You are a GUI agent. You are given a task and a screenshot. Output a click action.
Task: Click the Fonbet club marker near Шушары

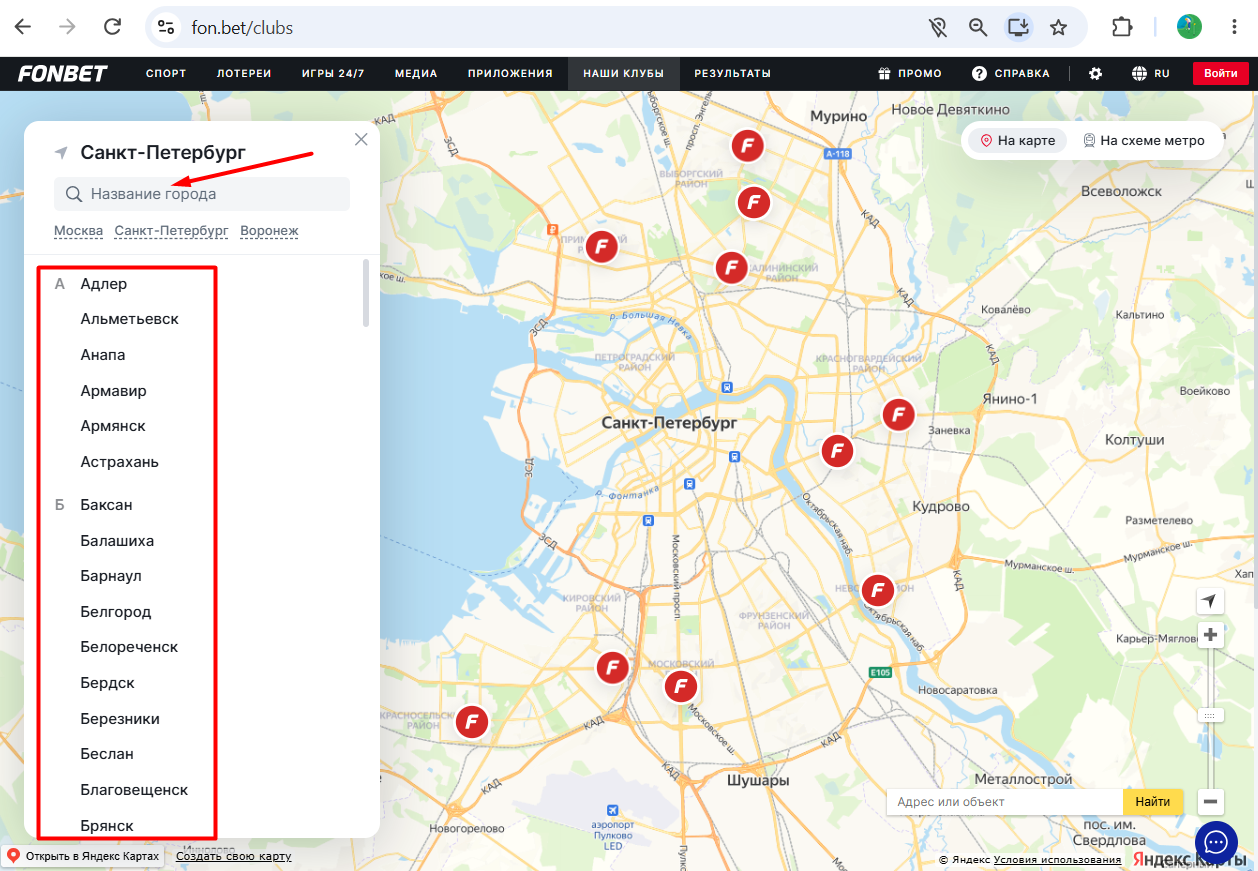pyautogui.click(x=680, y=686)
